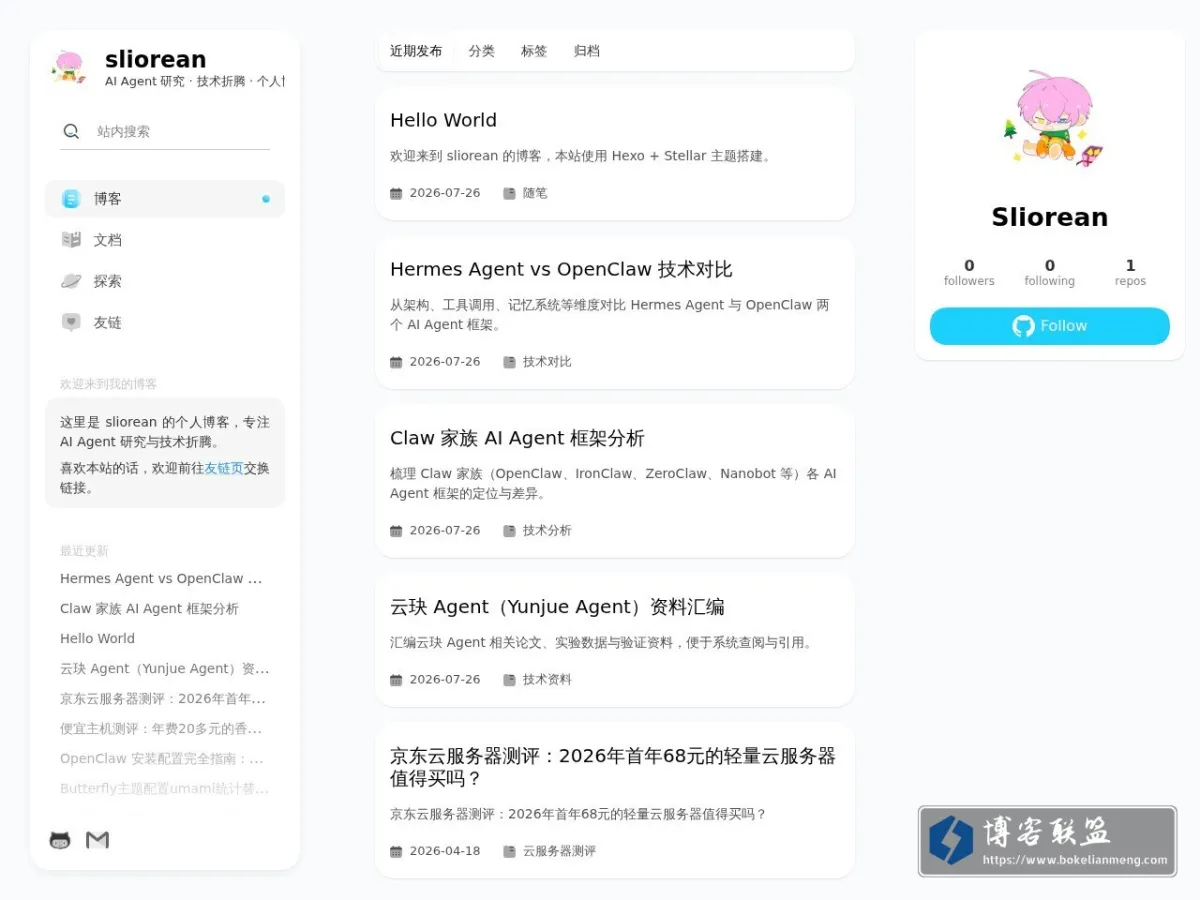Click the 技术资料 category label
This screenshot has height=900, width=1200.
[x=547, y=680]
